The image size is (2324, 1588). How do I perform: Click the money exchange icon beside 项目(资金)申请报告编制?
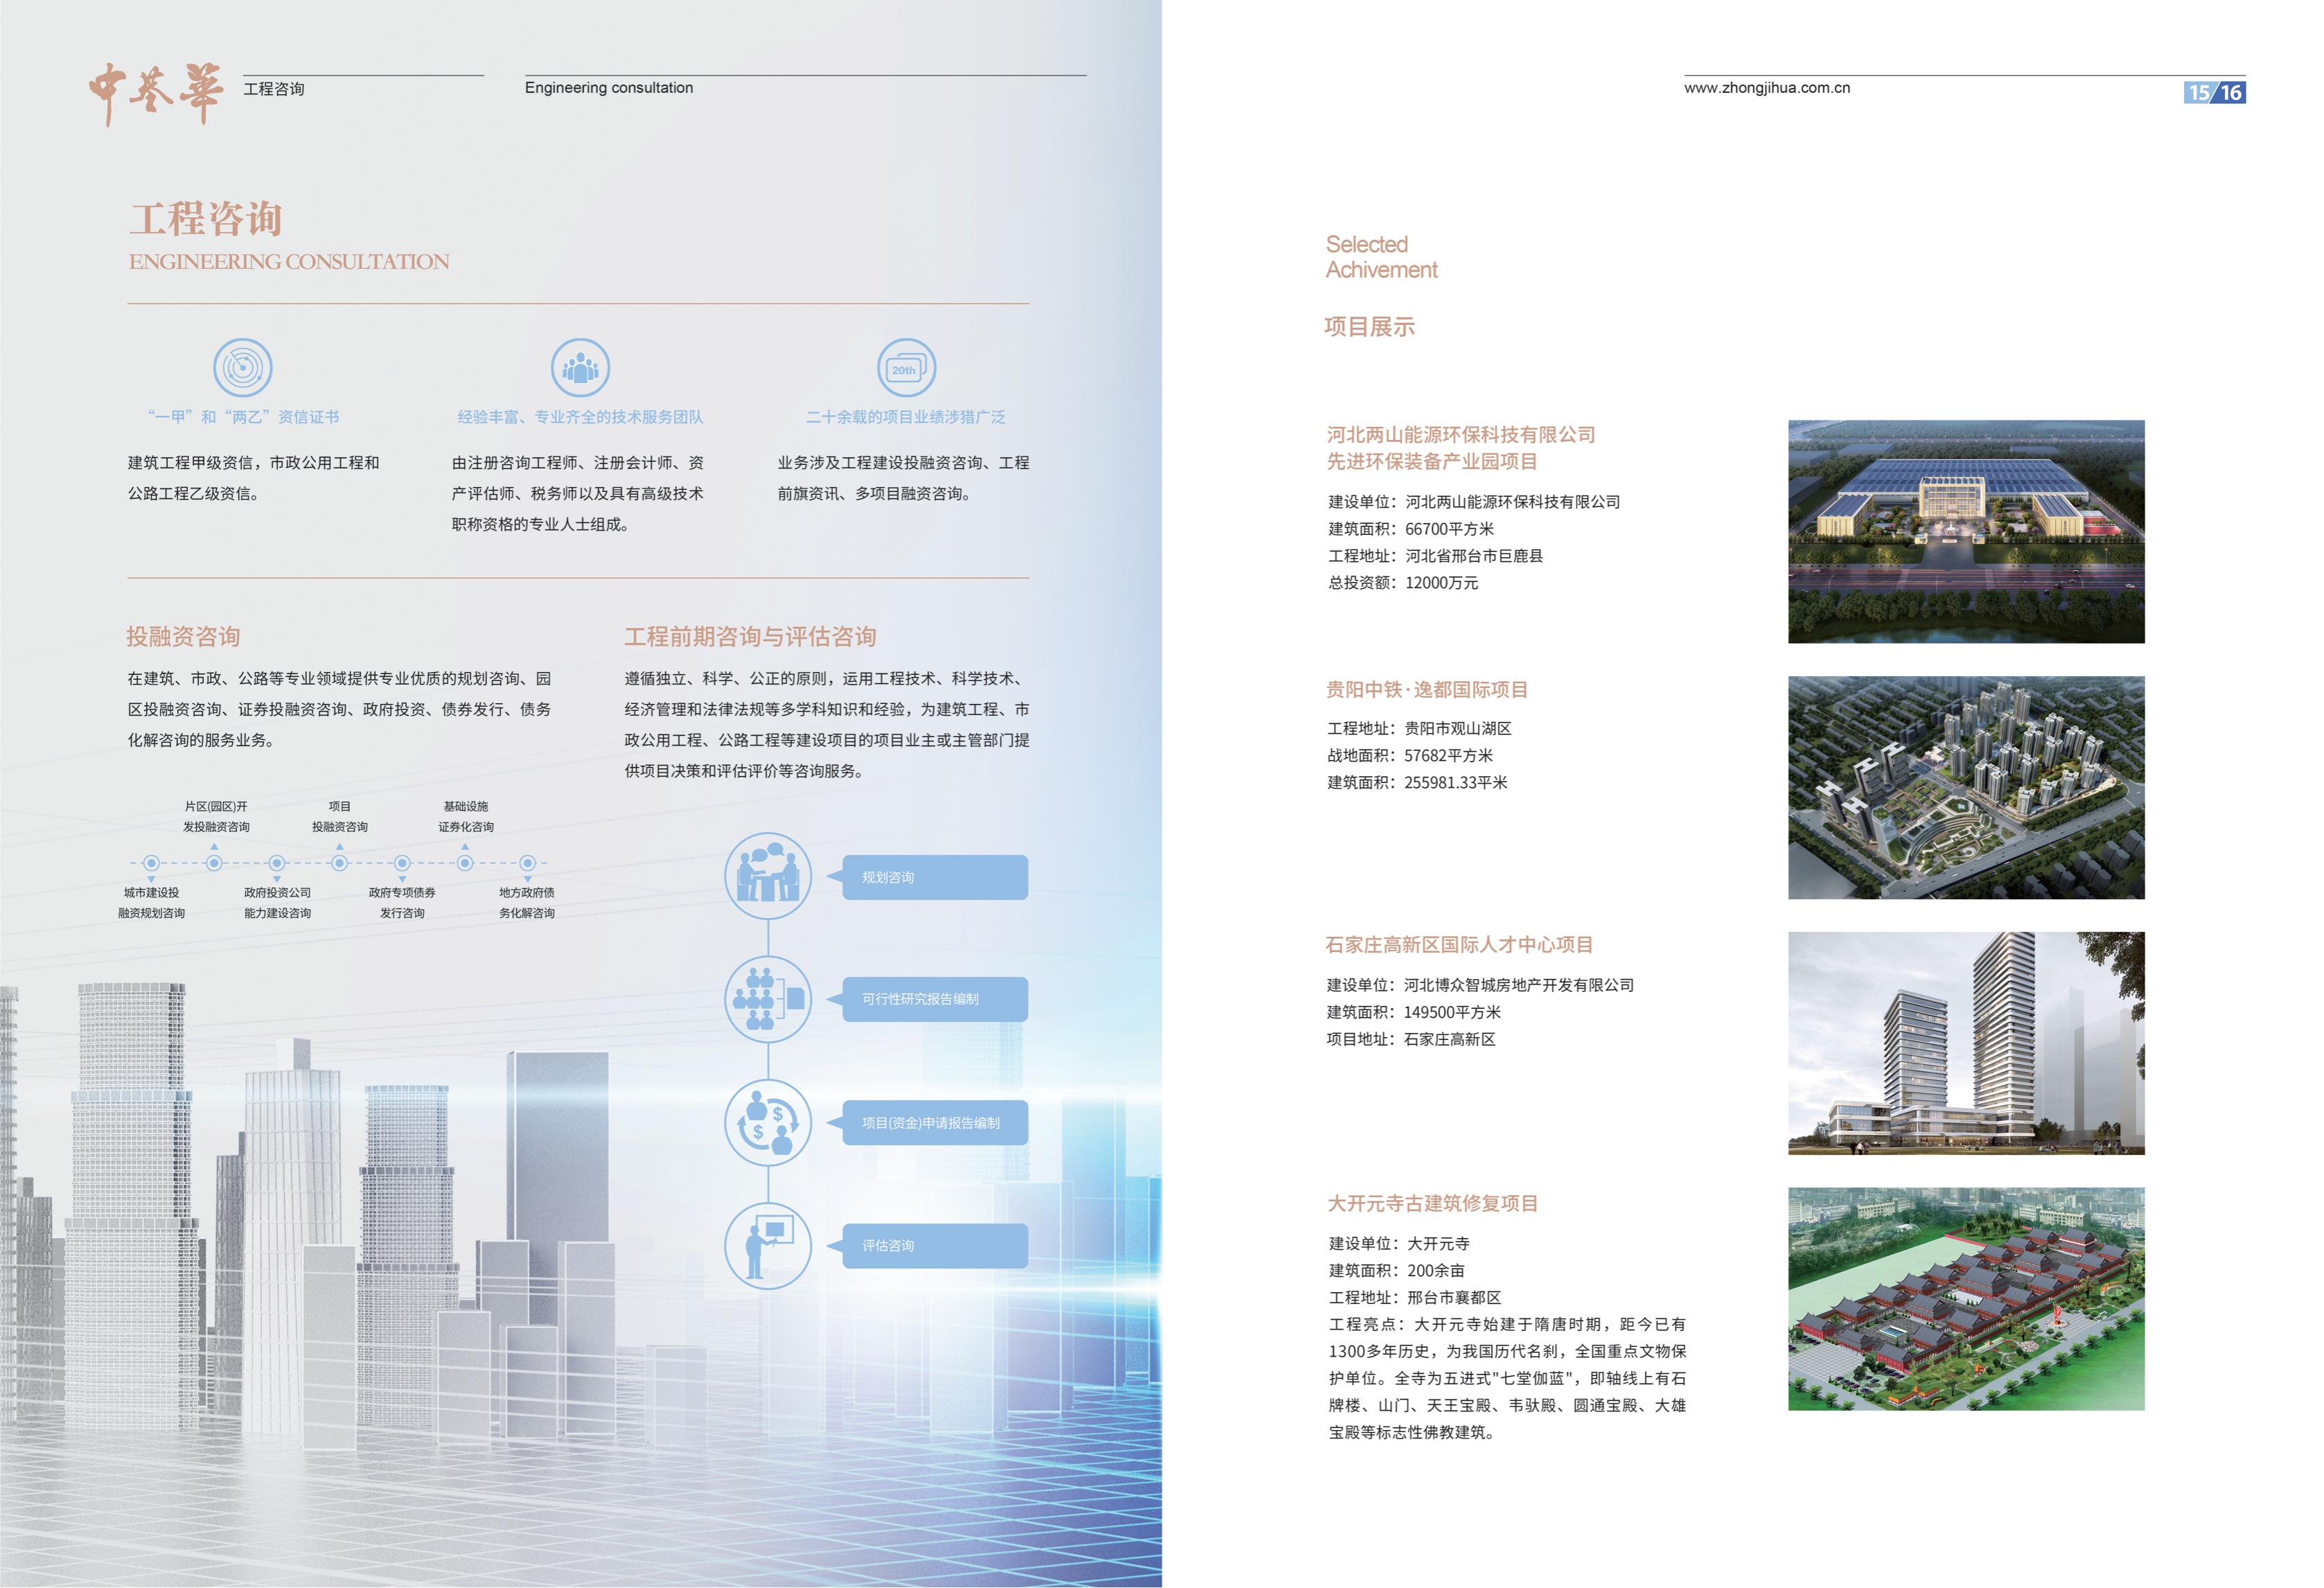coord(768,1122)
